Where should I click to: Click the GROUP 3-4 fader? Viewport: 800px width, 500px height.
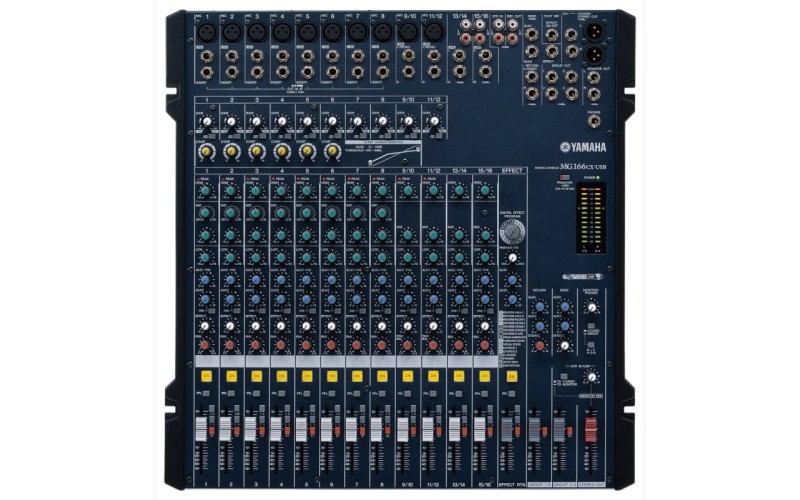tap(559, 430)
